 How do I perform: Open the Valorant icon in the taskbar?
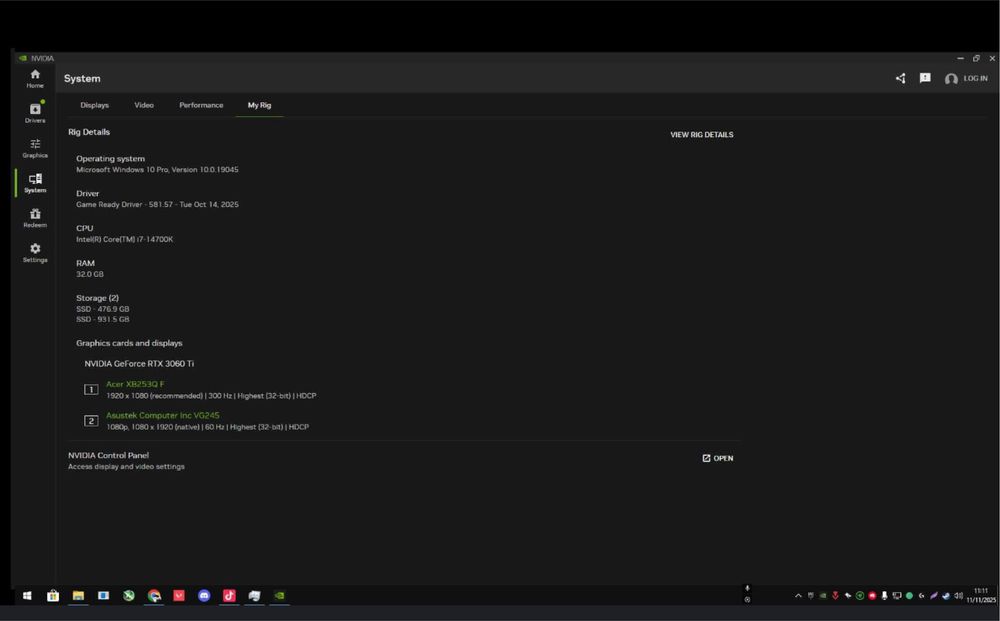coord(179,595)
